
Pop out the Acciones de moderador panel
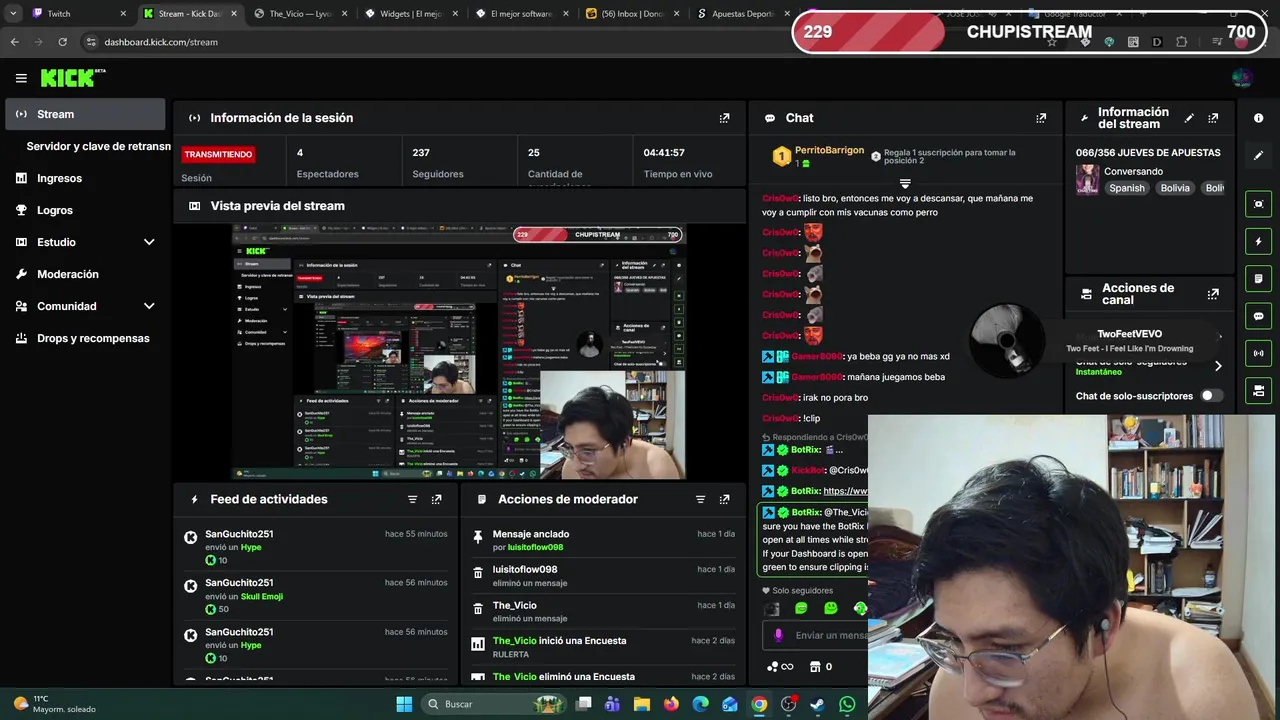pos(724,499)
